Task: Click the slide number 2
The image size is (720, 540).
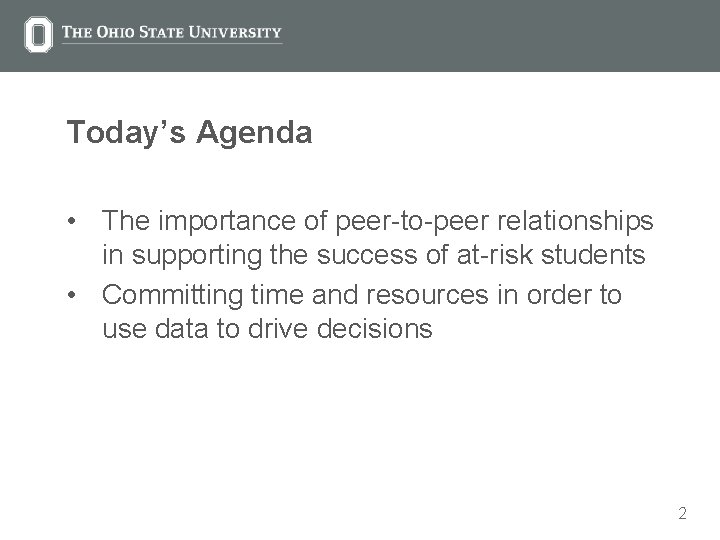Action: (x=681, y=514)
